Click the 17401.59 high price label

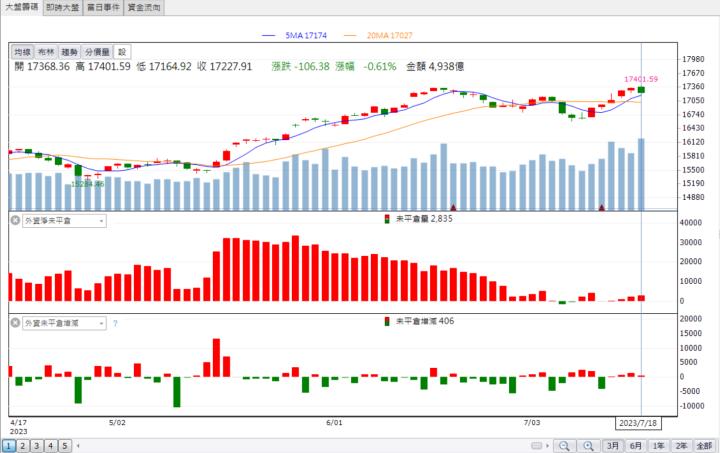click(x=641, y=79)
